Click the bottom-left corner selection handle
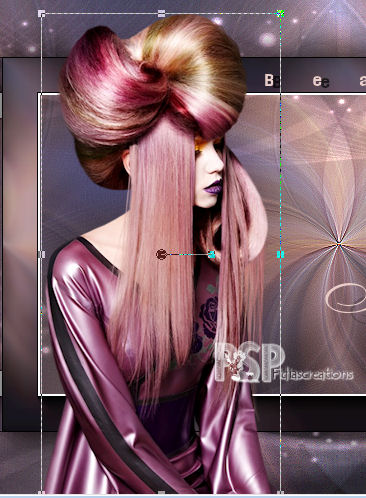The width and height of the screenshot is (366, 498). pos(41,494)
